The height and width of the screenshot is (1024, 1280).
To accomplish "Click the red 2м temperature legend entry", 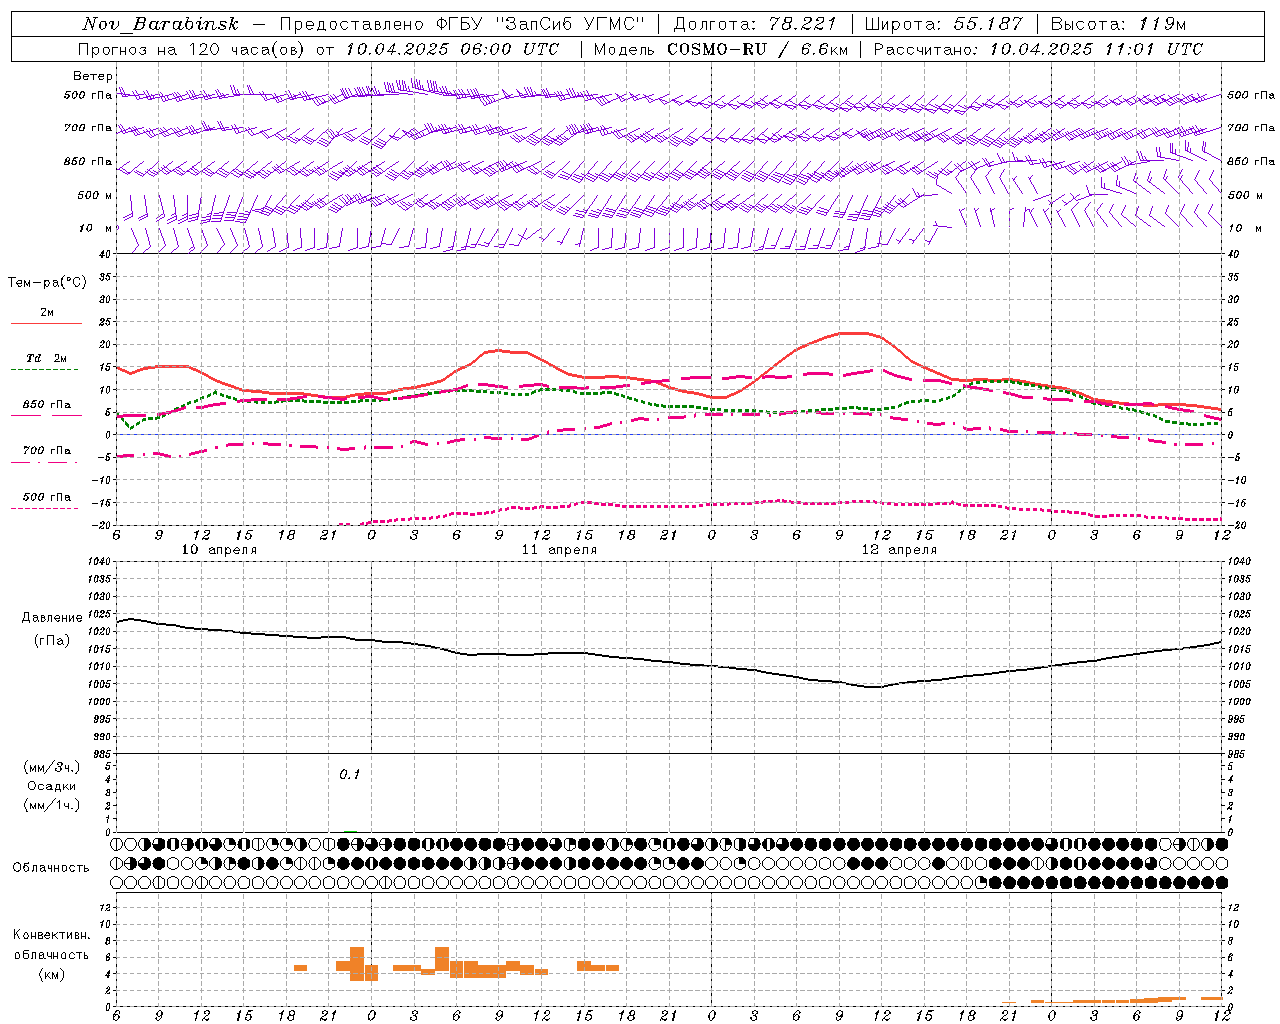I will (x=46, y=316).
